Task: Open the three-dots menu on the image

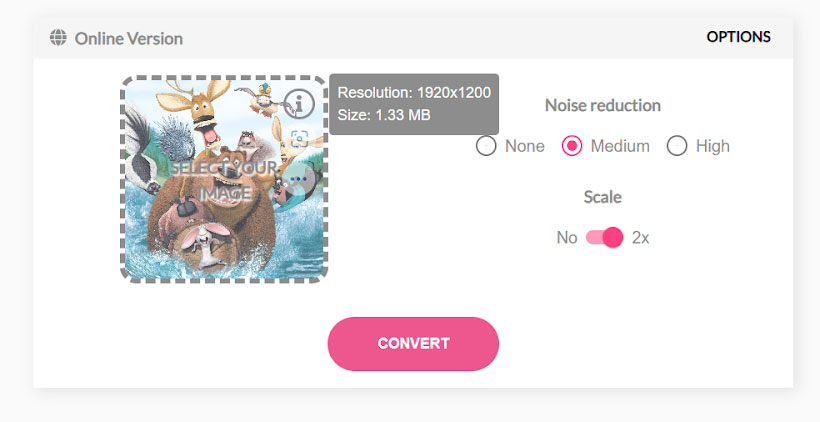Action: click(x=299, y=178)
